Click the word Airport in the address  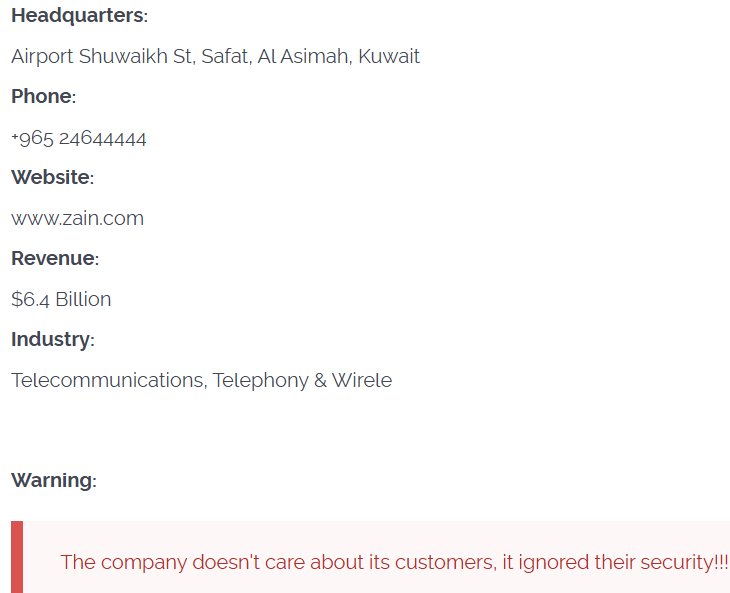42,56
